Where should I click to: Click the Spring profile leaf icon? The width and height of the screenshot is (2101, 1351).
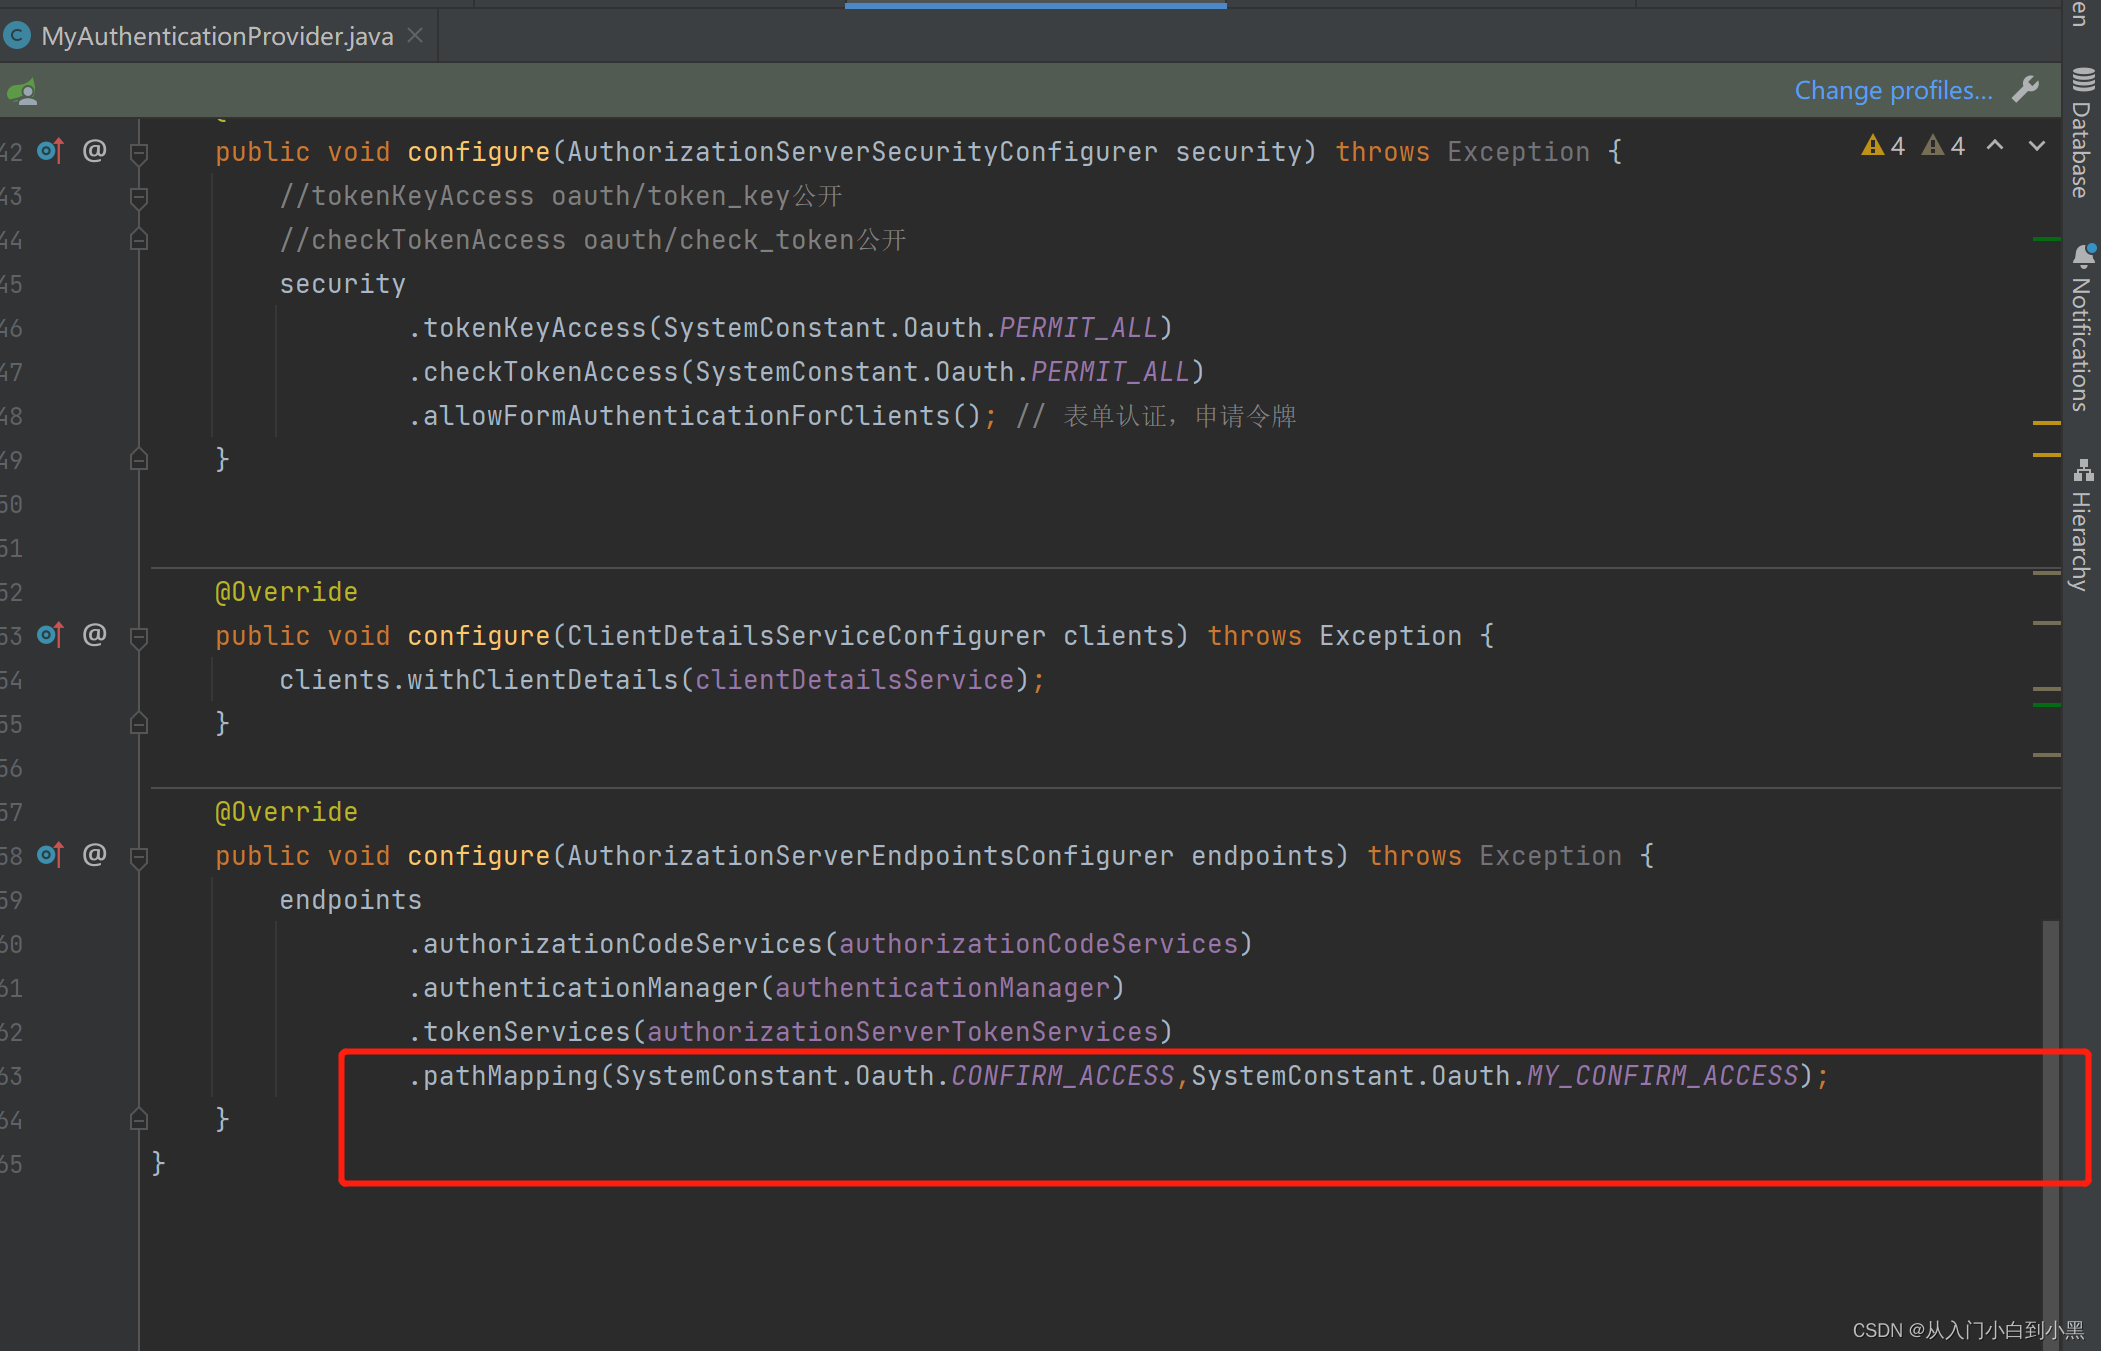pos(23,92)
